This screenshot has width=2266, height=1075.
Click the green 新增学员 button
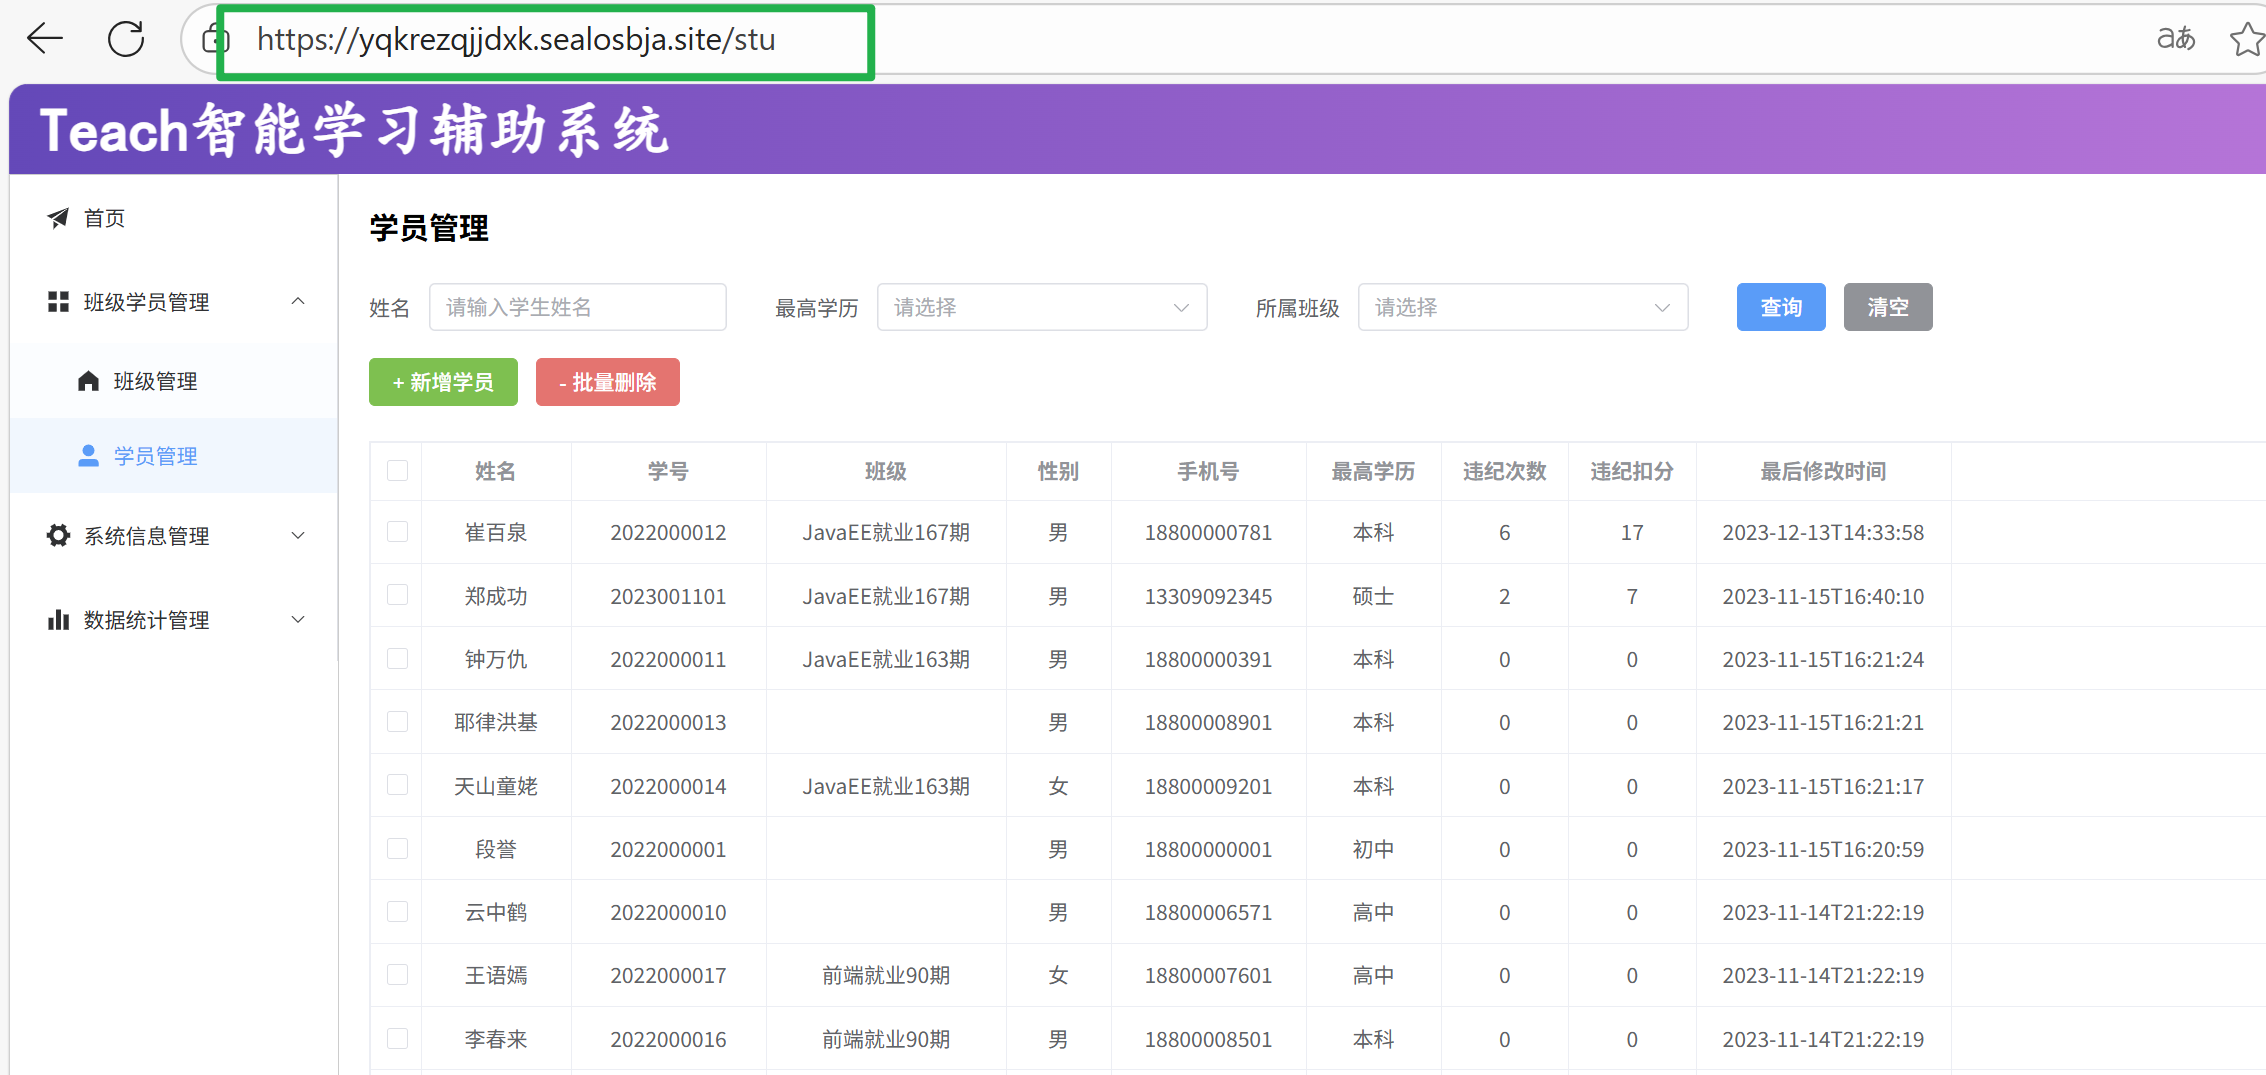pos(443,382)
